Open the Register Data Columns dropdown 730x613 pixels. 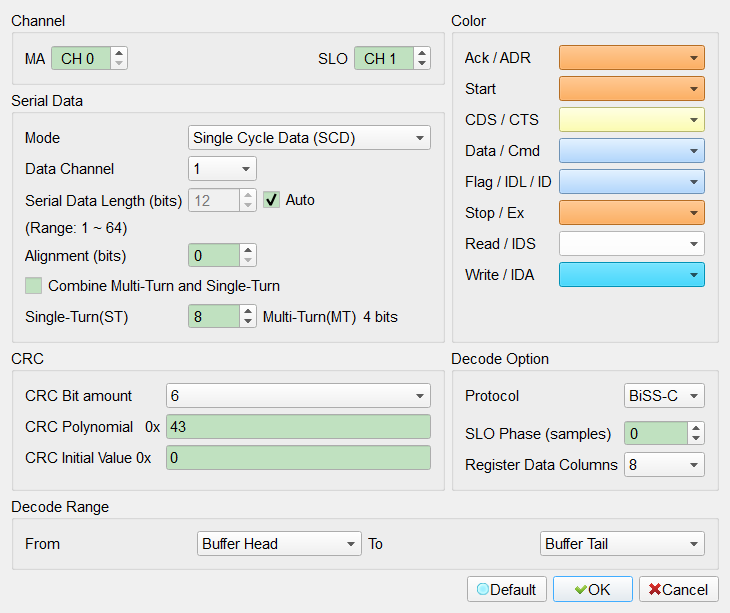tap(664, 465)
